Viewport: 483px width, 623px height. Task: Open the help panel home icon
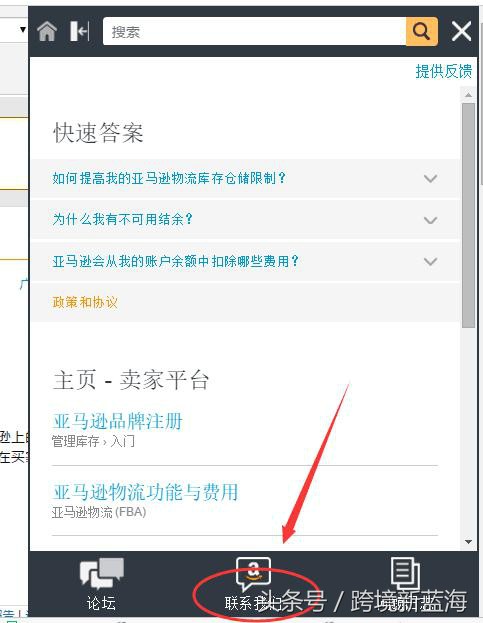(47, 31)
